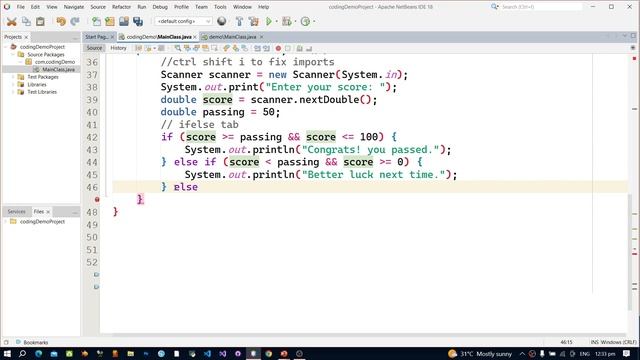Switch to the Services tab
640x360 pixels.
16,211
